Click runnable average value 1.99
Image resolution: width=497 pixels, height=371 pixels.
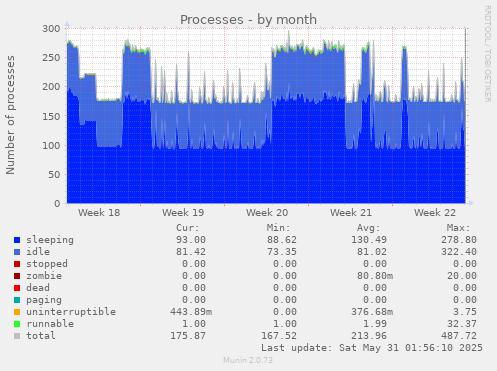(x=375, y=324)
